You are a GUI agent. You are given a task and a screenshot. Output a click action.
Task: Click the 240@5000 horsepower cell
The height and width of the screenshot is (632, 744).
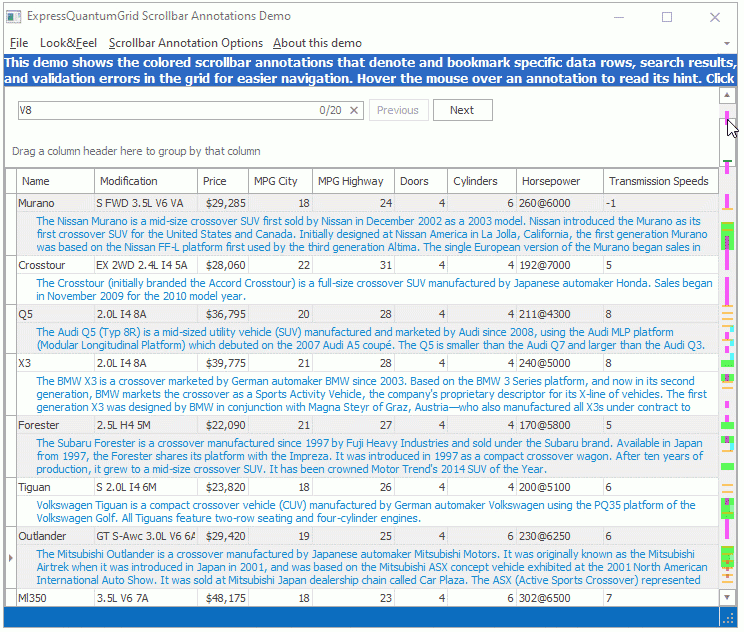point(560,363)
